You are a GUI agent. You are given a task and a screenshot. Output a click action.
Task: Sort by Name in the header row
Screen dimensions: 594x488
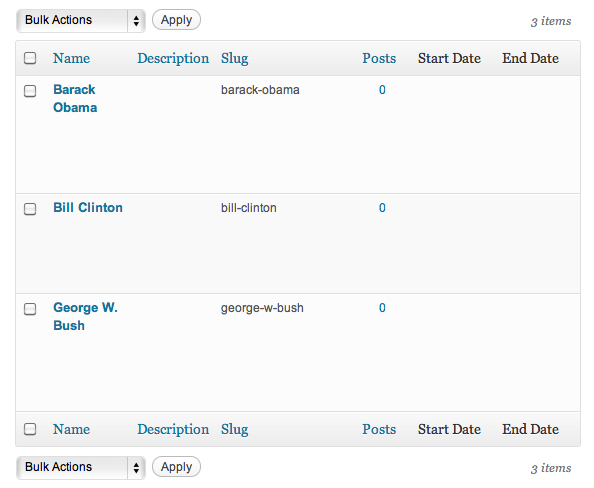pos(72,58)
